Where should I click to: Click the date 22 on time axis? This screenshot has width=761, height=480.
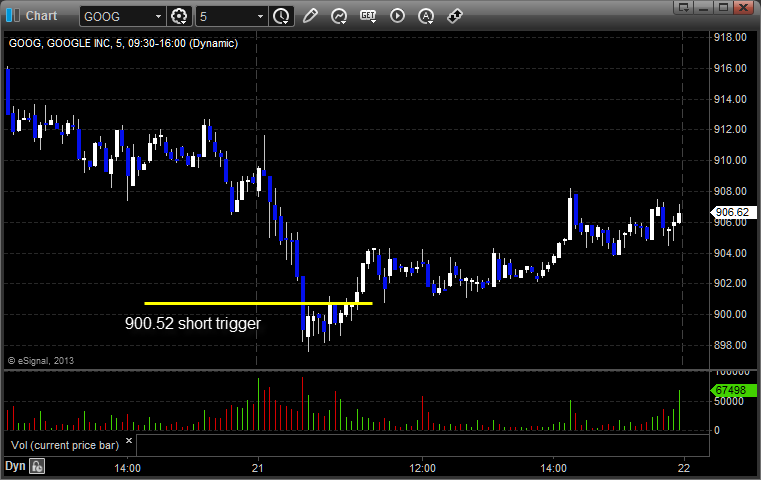point(684,468)
